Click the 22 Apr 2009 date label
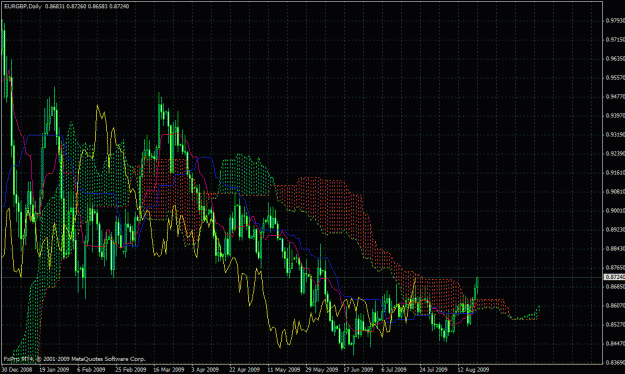The width and height of the screenshot is (625, 374). click(244, 370)
